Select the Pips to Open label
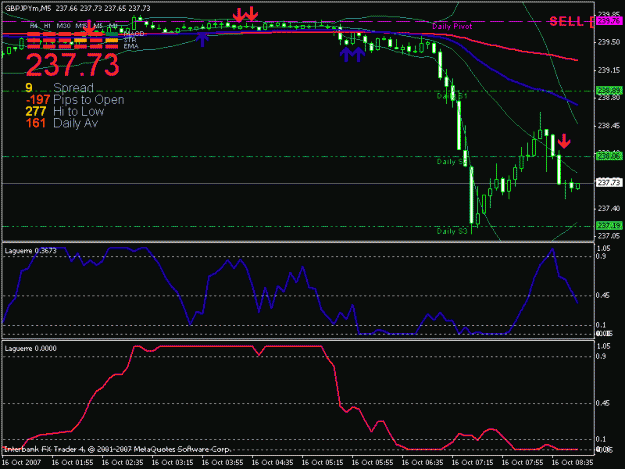This screenshot has height=469, width=625. point(88,100)
